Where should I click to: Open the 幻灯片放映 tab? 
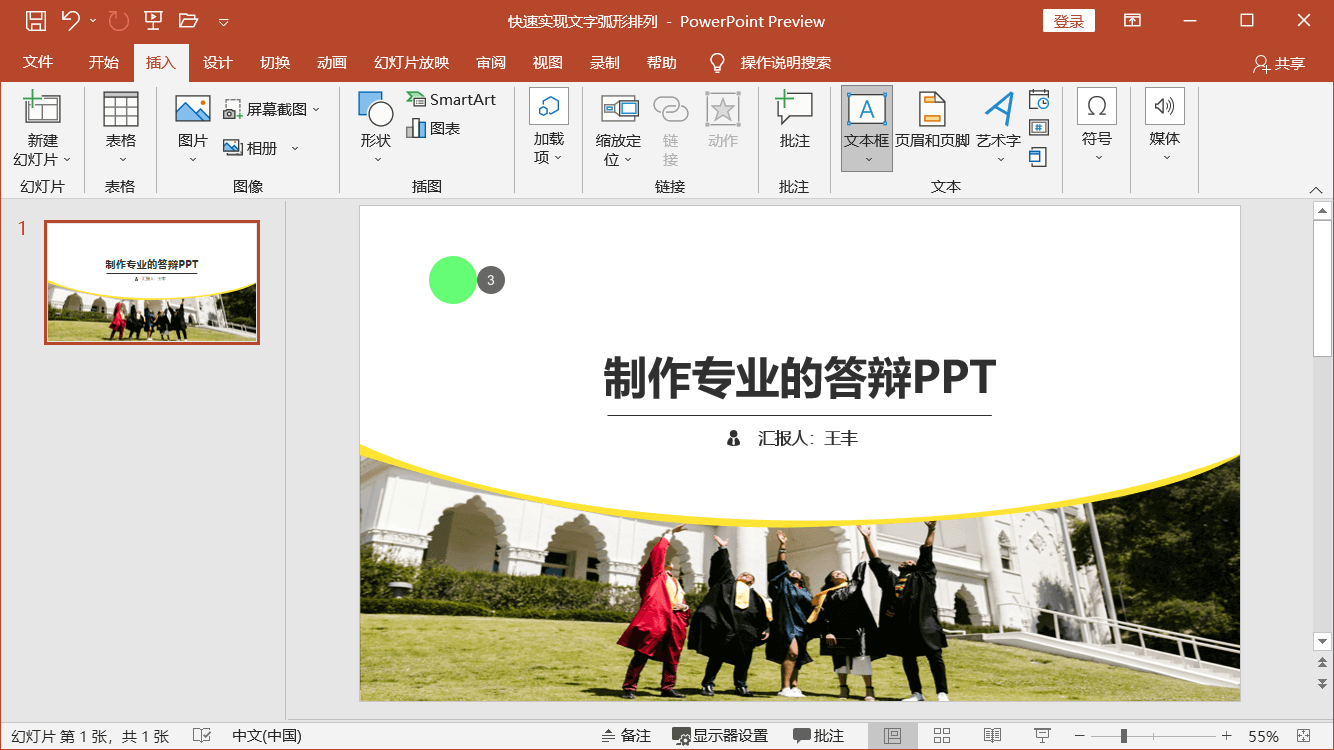pos(411,62)
